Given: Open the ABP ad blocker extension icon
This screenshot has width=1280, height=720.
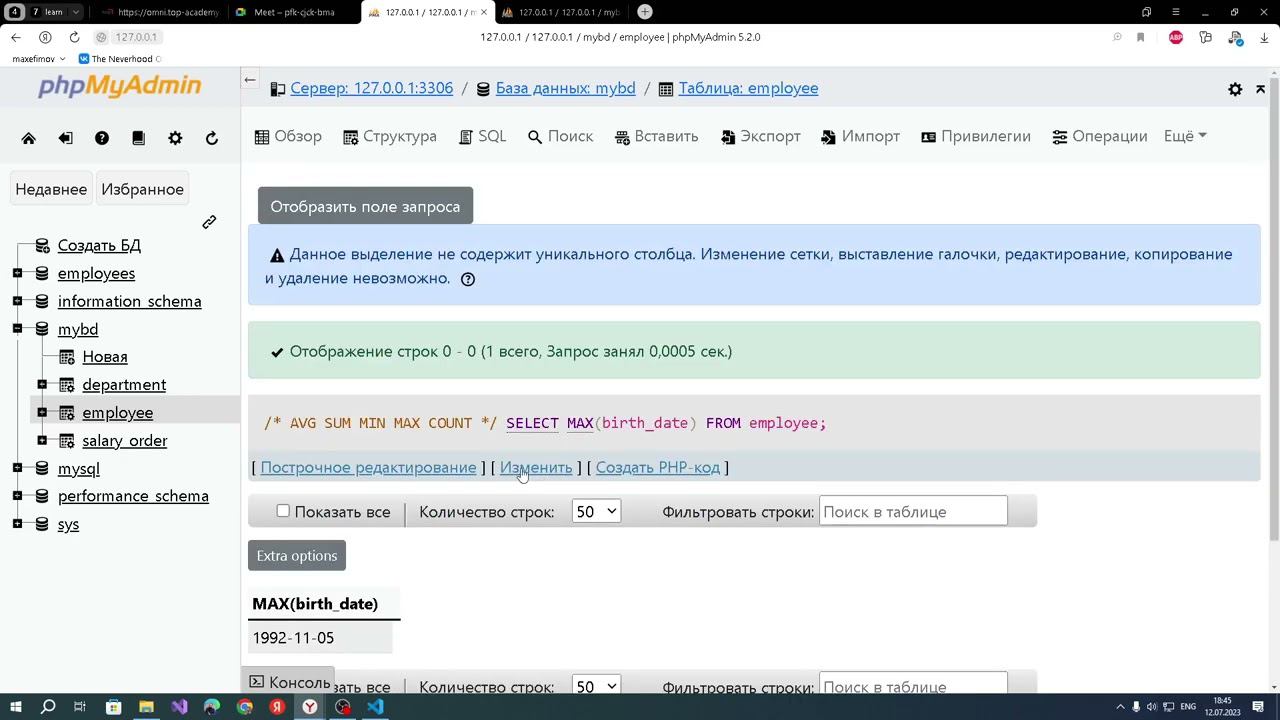Looking at the screenshot, I should coord(1176,37).
